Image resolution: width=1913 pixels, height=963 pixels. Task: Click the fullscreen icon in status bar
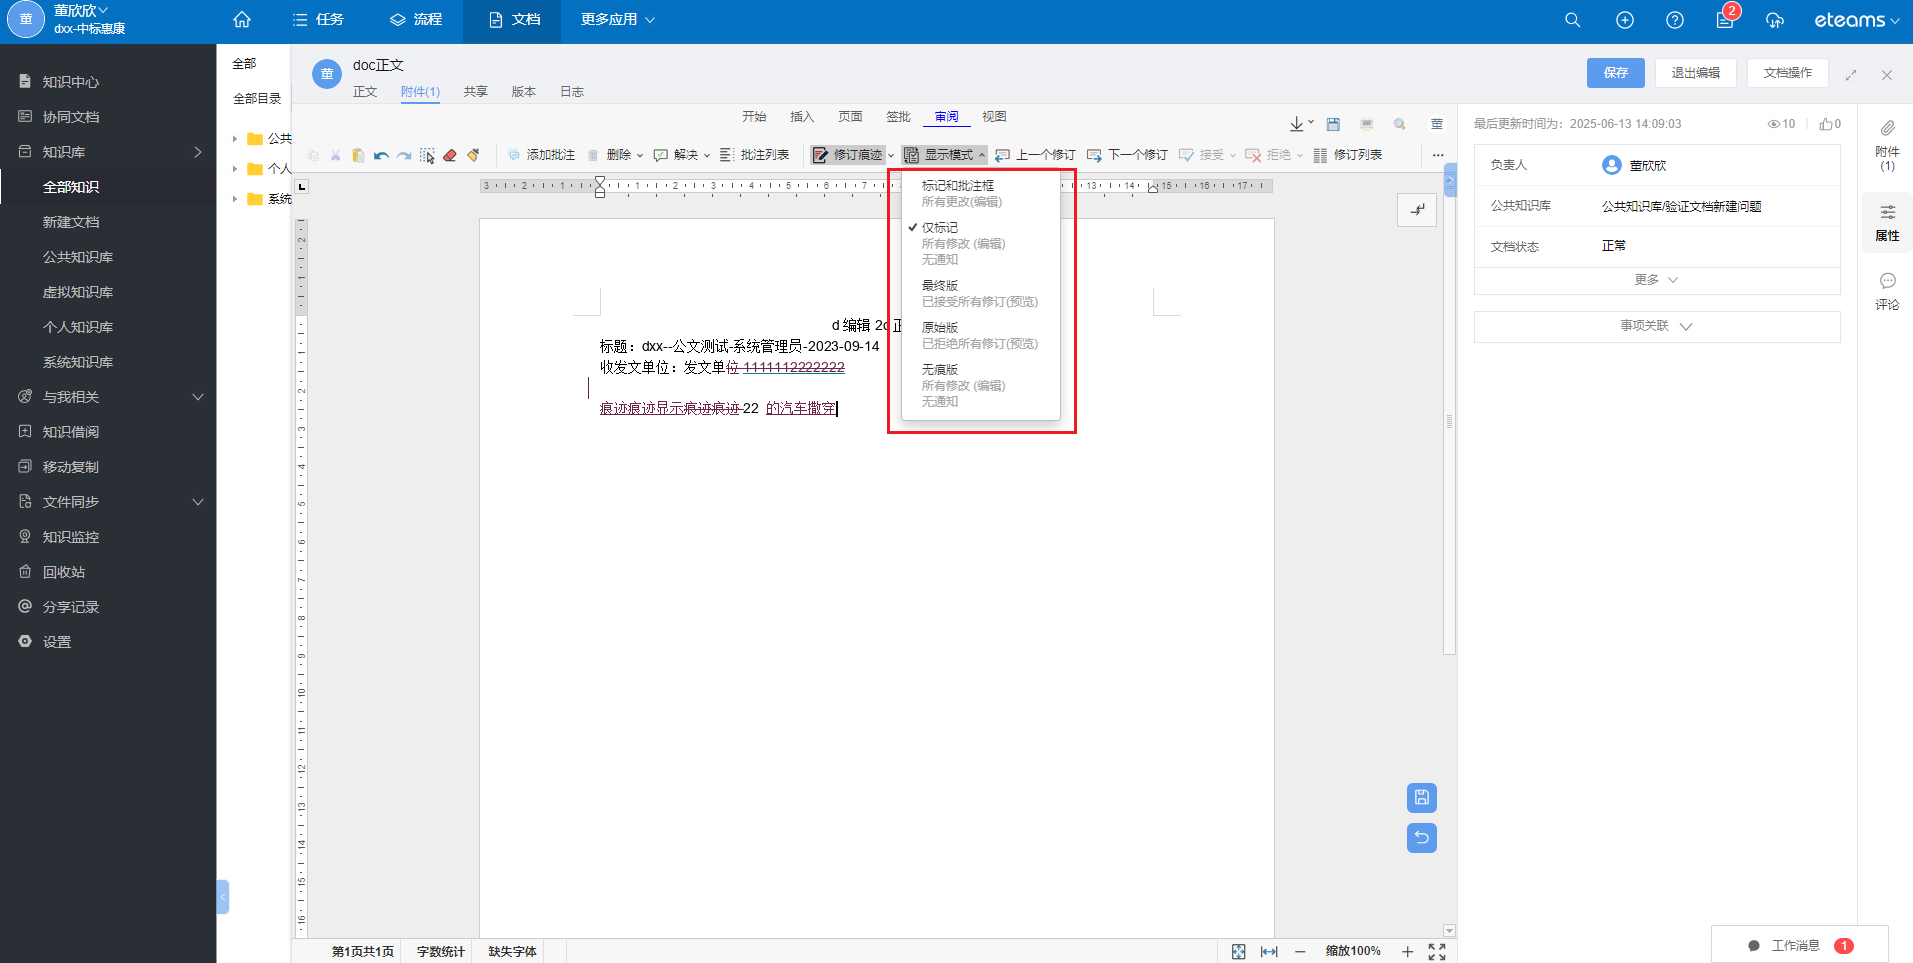[1437, 951]
